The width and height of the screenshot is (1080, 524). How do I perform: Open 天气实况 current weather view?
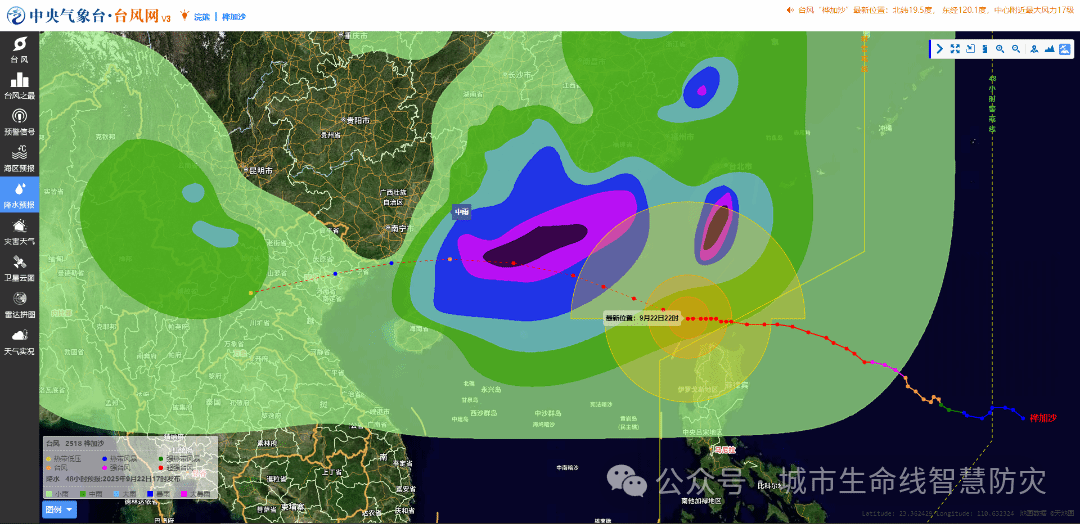pyautogui.click(x=19, y=340)
